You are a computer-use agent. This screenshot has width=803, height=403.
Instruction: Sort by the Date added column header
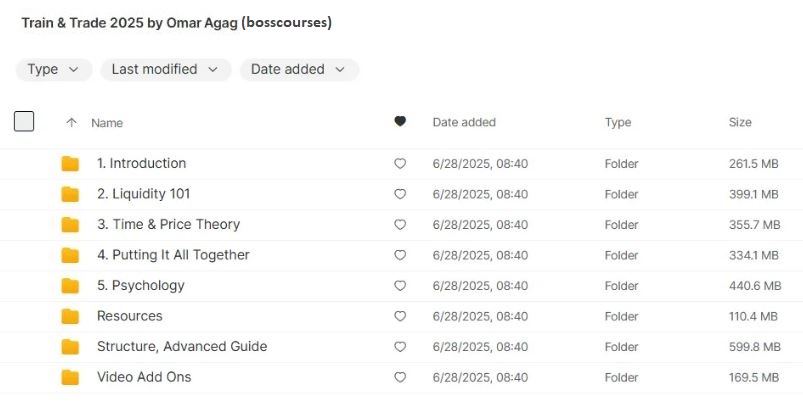point(464,122)
